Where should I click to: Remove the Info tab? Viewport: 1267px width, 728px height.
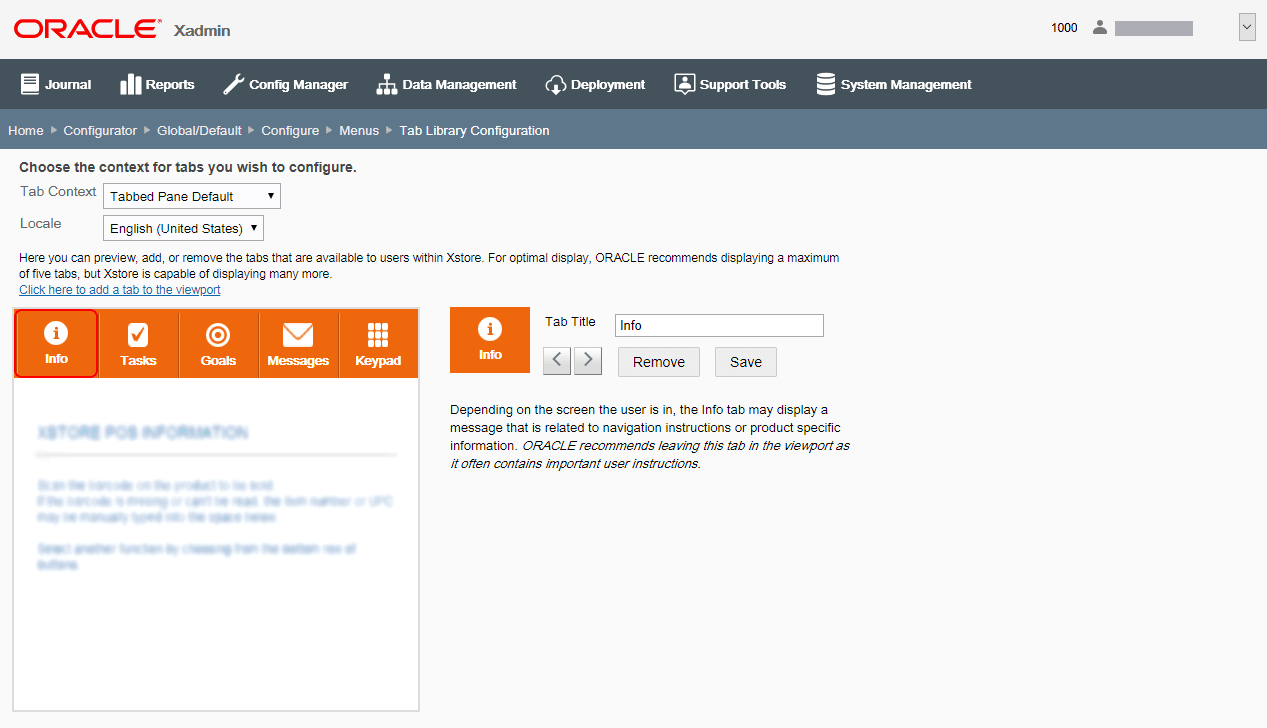pos(658,361)
